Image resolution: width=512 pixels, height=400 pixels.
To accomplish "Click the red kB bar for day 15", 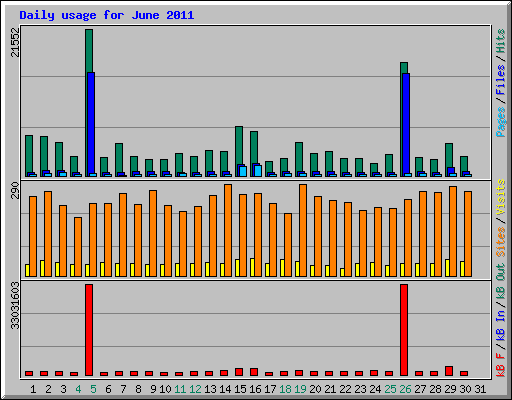I will (x=239, y=372).
